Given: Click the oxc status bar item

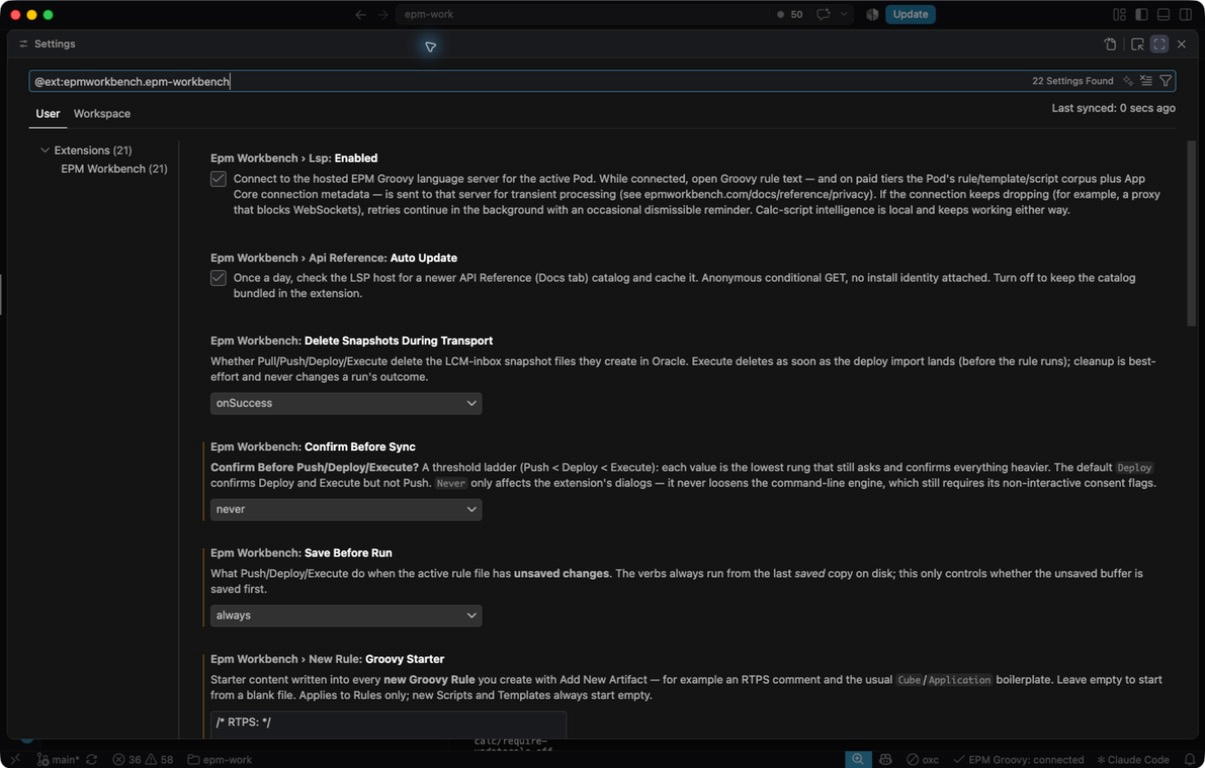Looking at the screenshot, I should (923, 760).
